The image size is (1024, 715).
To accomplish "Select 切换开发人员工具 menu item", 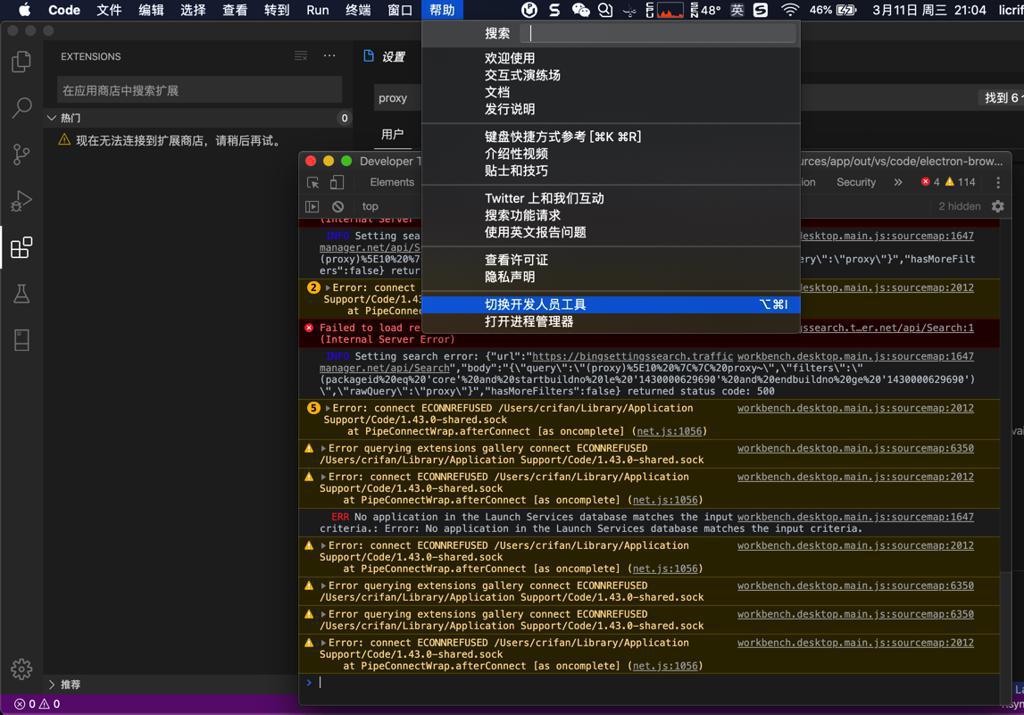I will 611,304.
